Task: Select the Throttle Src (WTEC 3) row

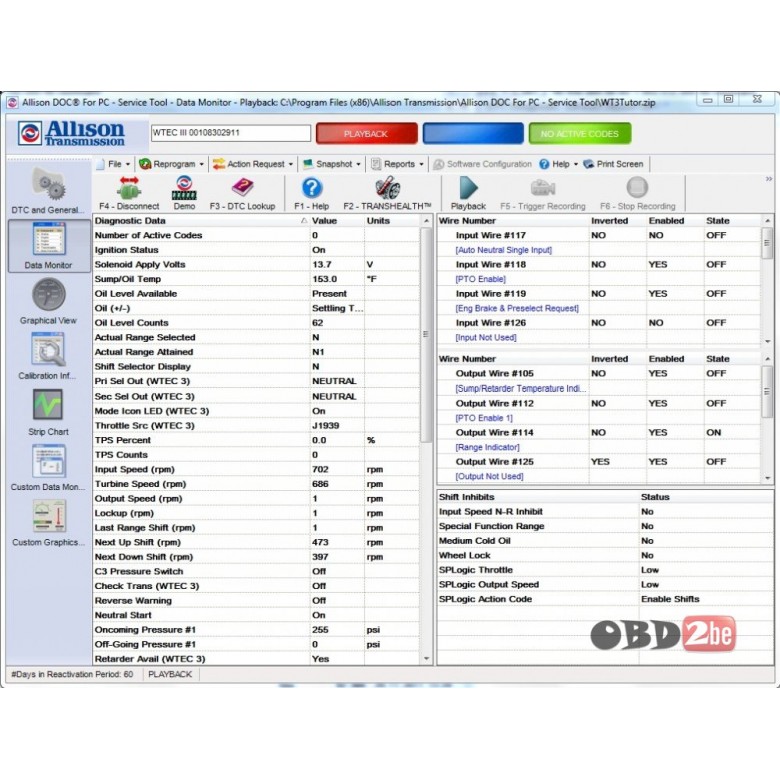Action: (256, 426)
